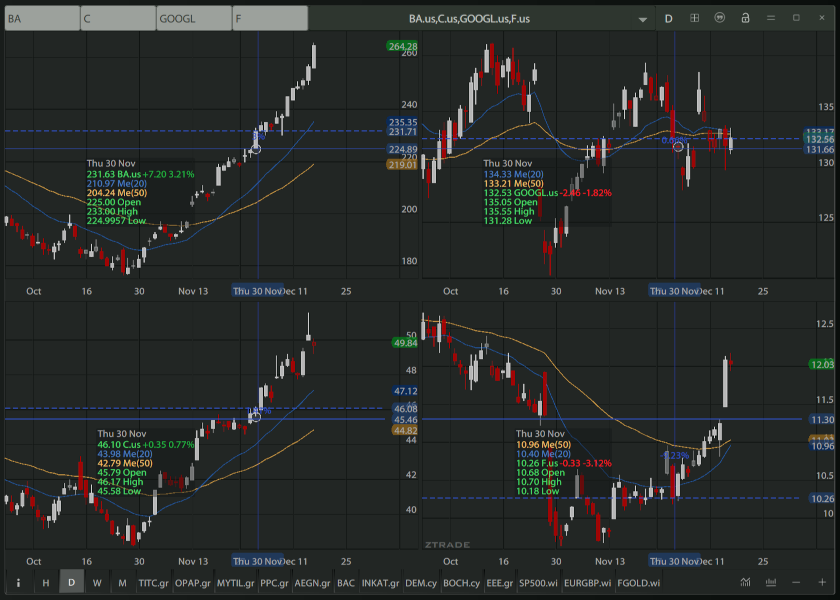The width and height of the screenshot is (840, 600).
Task: Switch to hourly H timeframe
Action: click(x=45, y=582)
